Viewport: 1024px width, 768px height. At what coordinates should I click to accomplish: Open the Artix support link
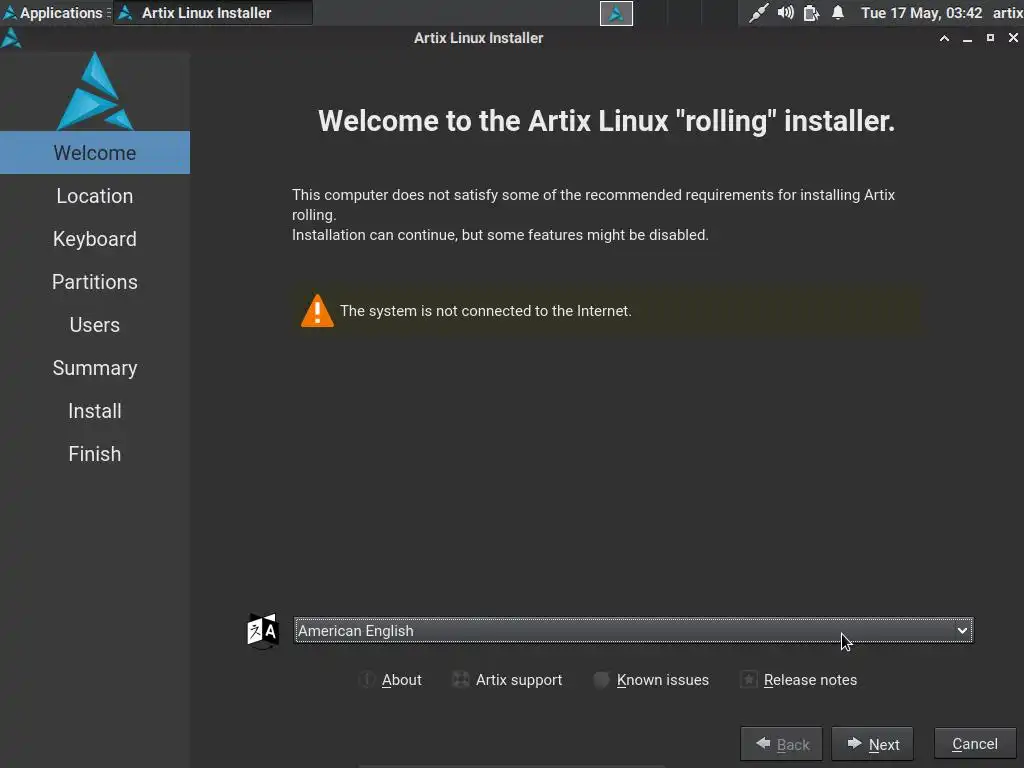tap(518, 680)
